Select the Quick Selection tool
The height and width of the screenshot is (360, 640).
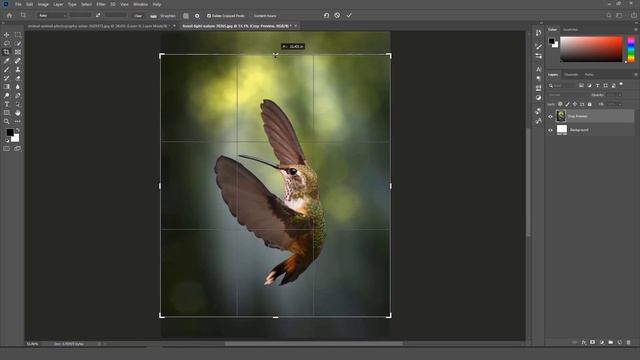18,43
